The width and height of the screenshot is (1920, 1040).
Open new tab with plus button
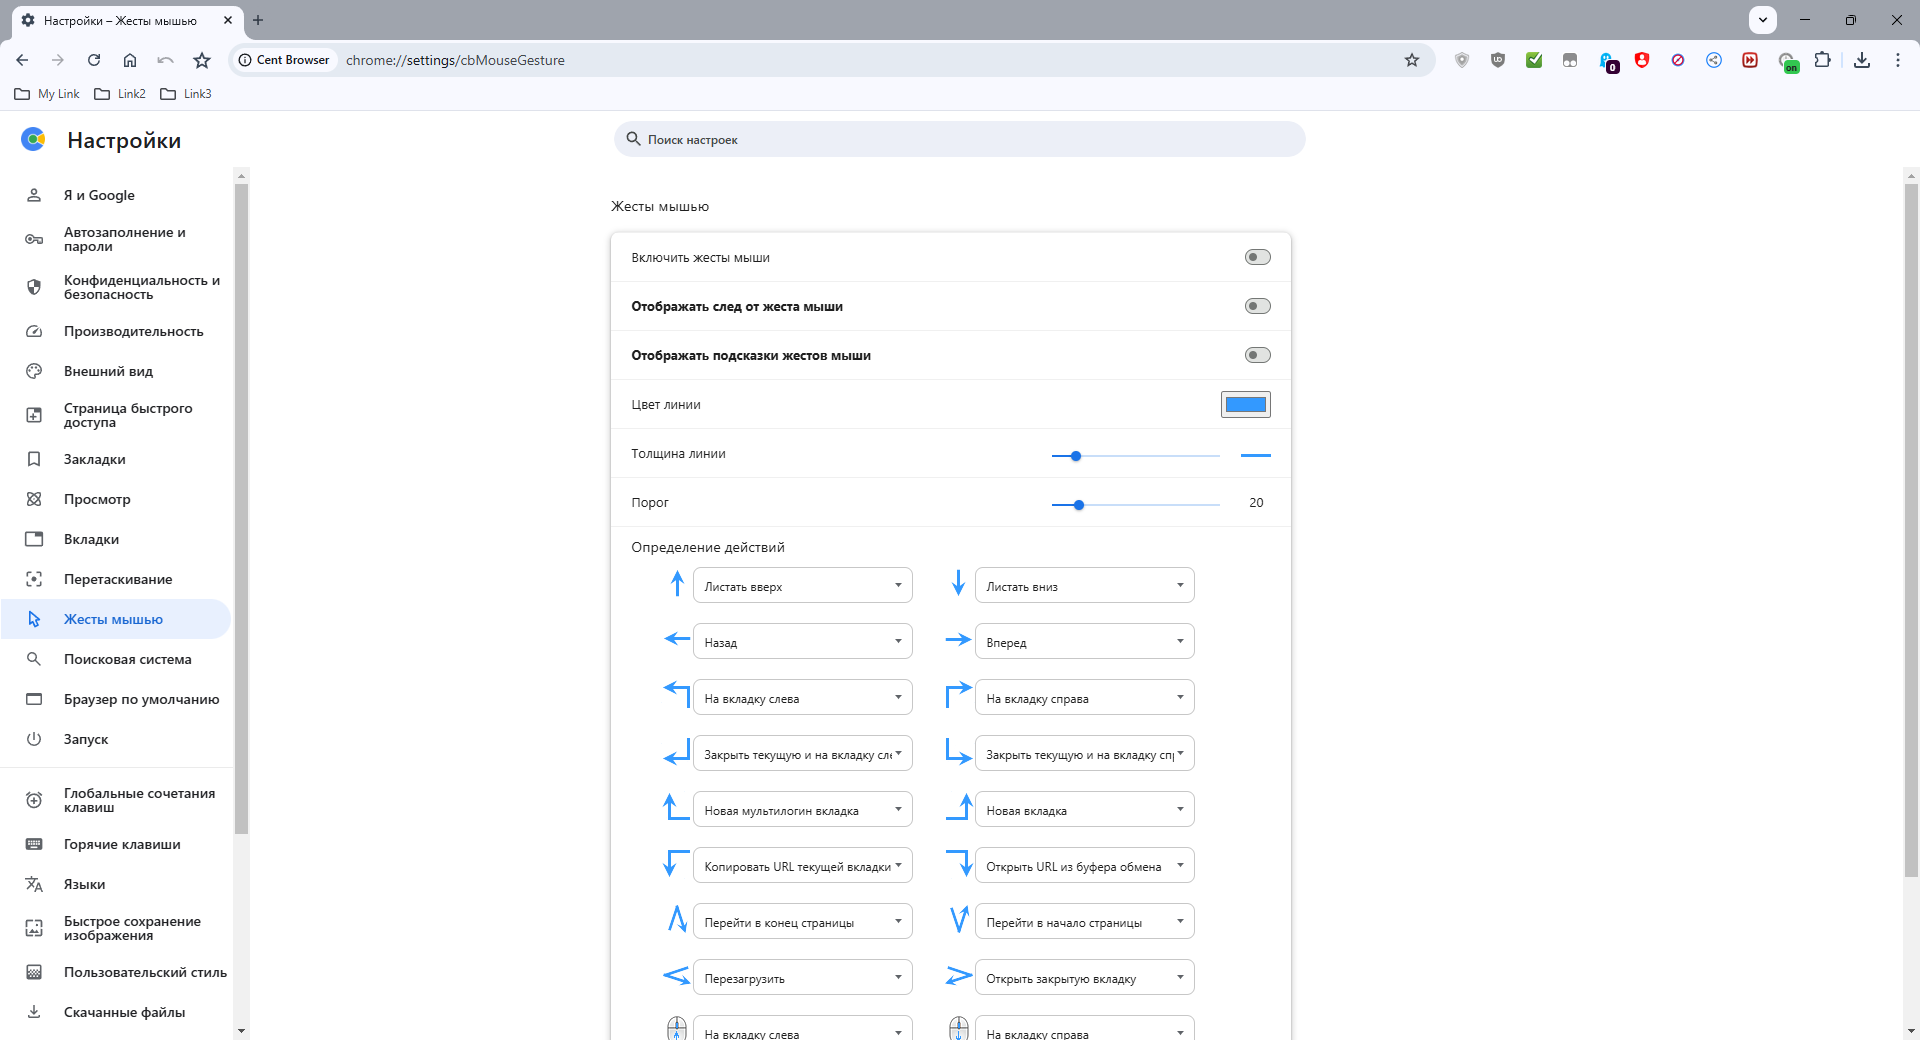258,20
